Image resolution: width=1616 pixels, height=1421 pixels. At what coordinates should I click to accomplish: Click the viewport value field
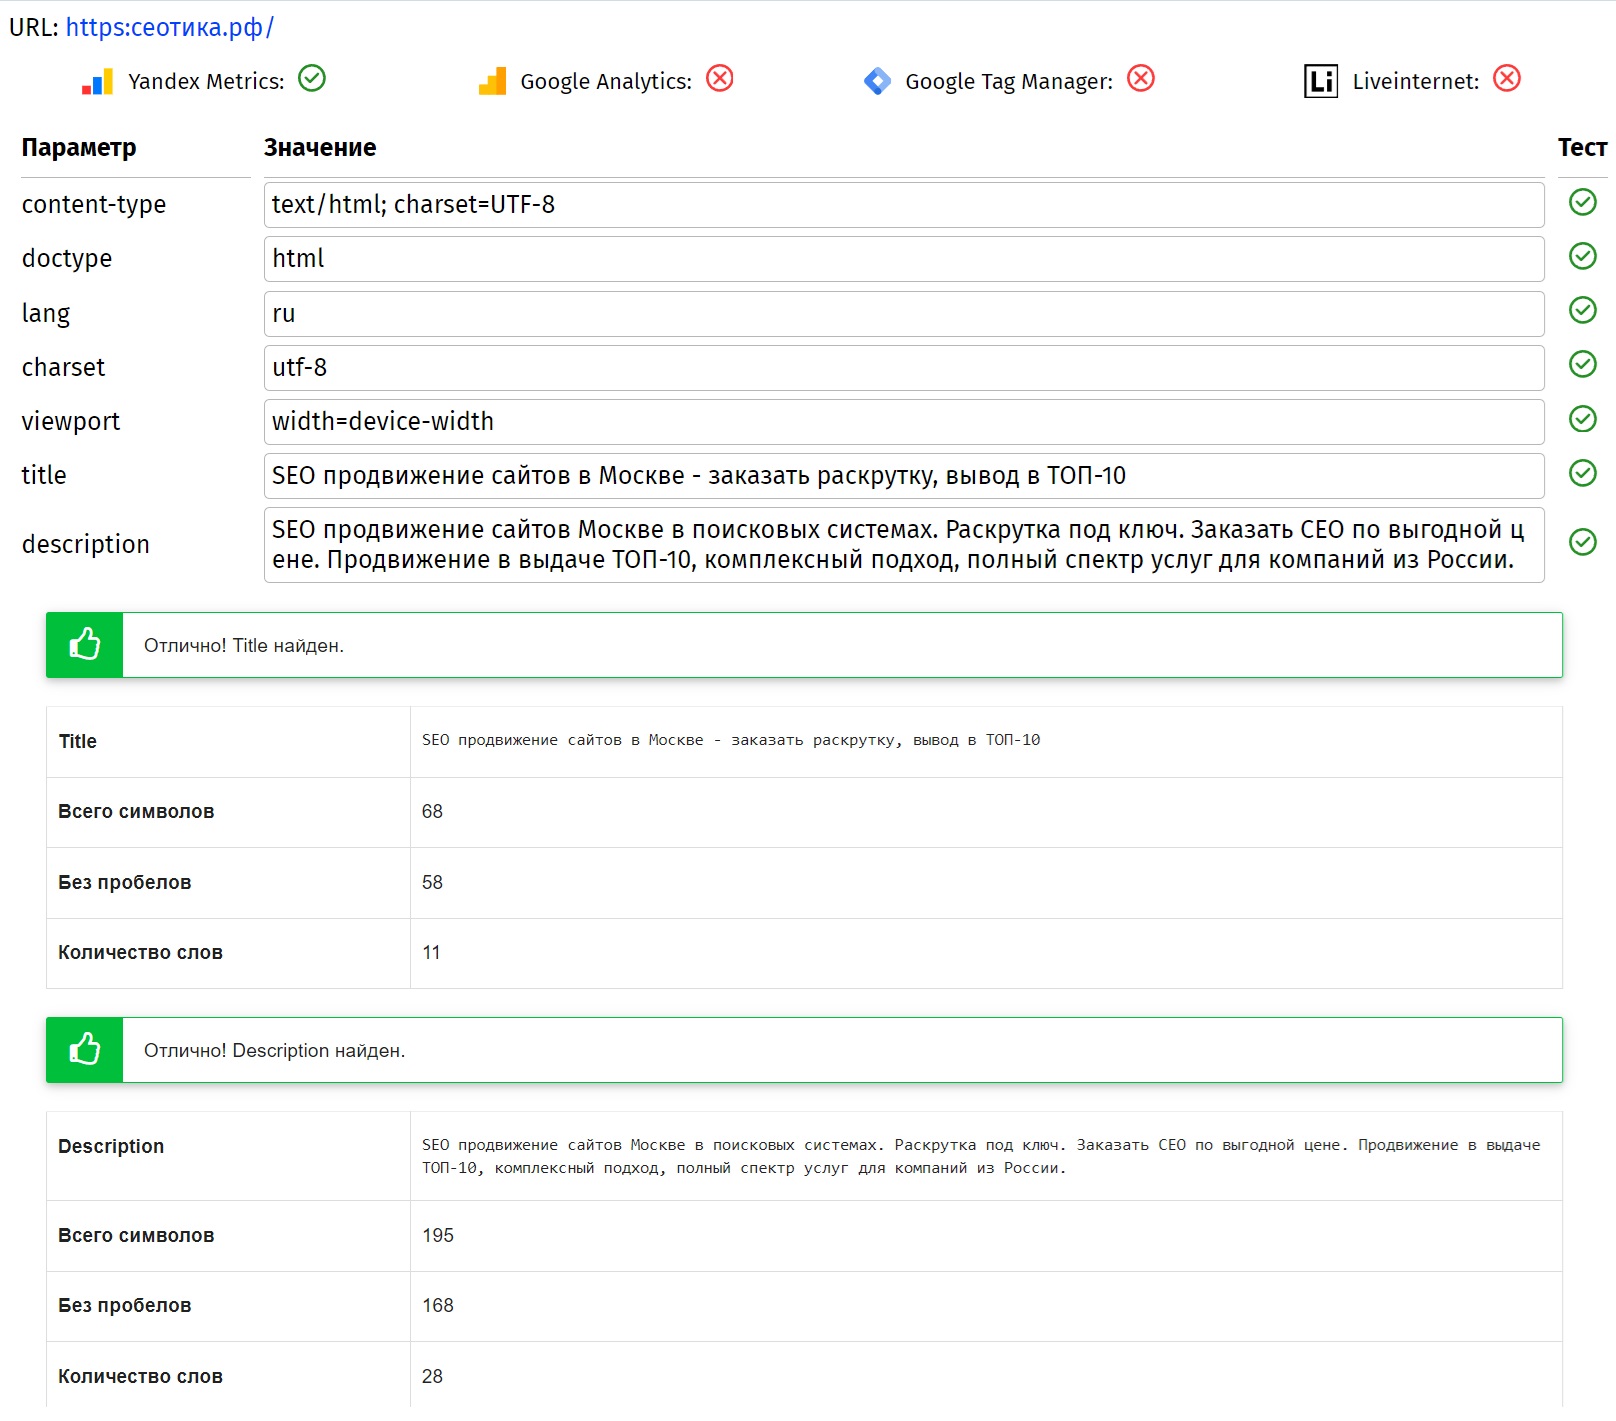pos(903,422)
